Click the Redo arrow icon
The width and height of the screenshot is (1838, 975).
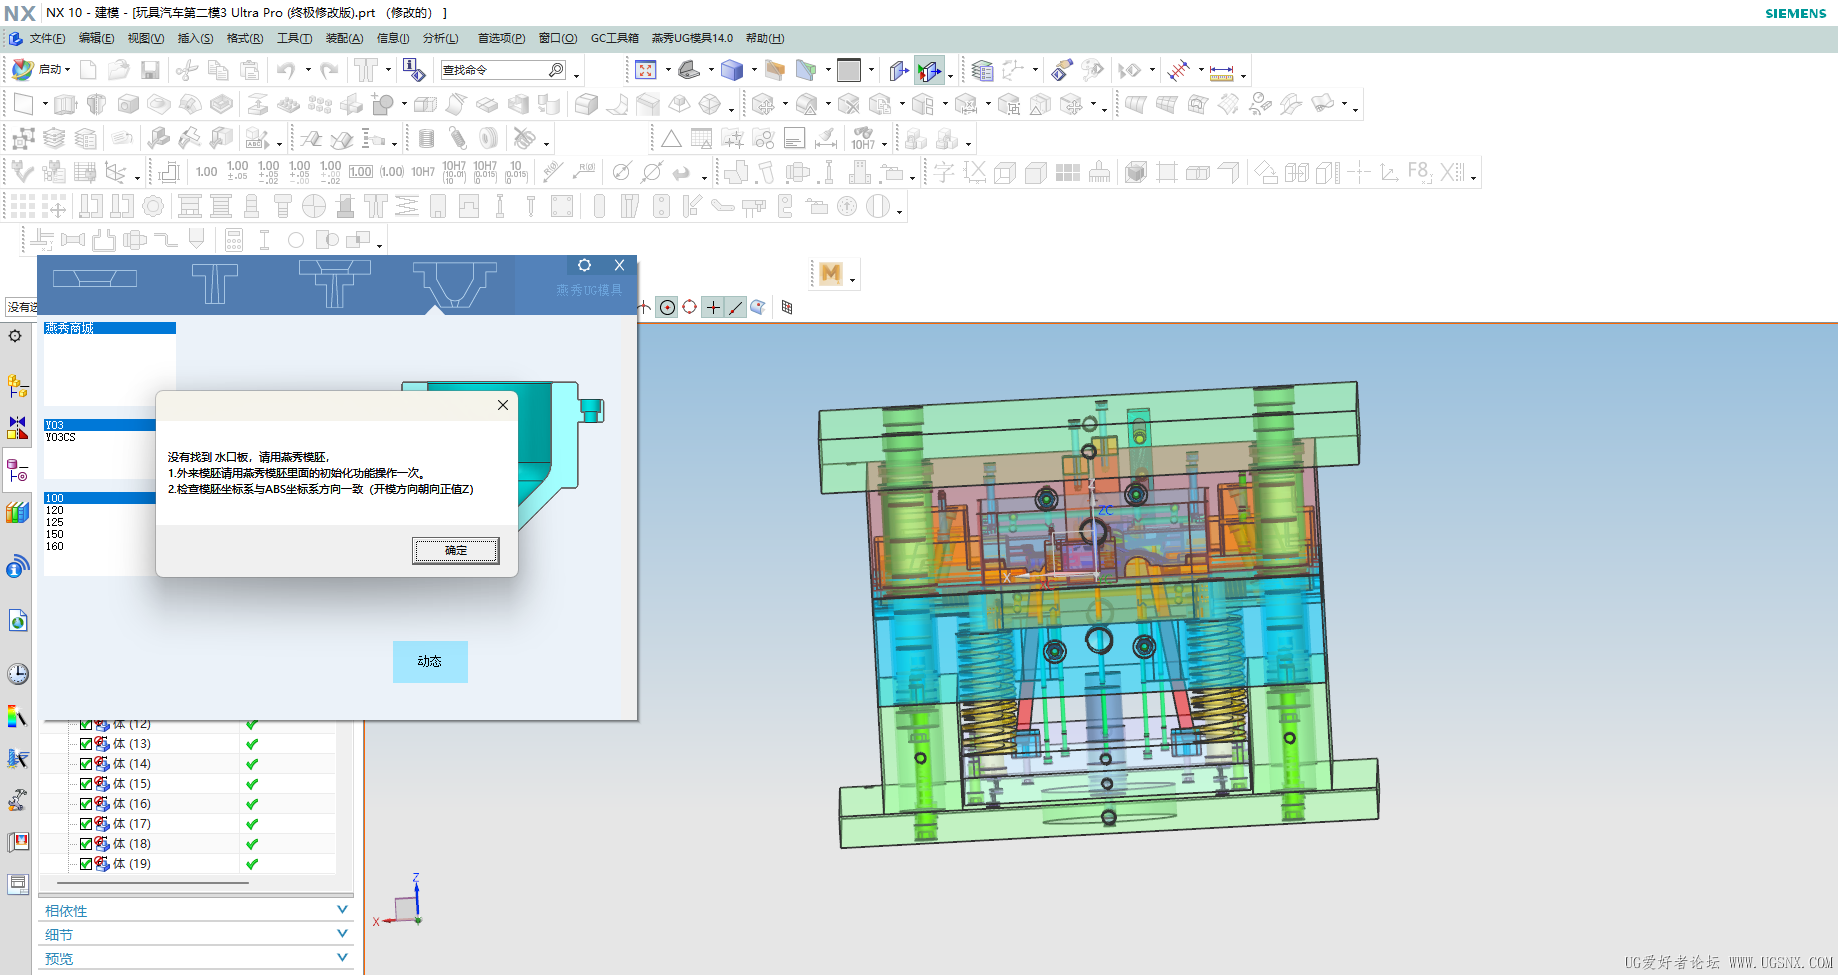tap(329, 70)
